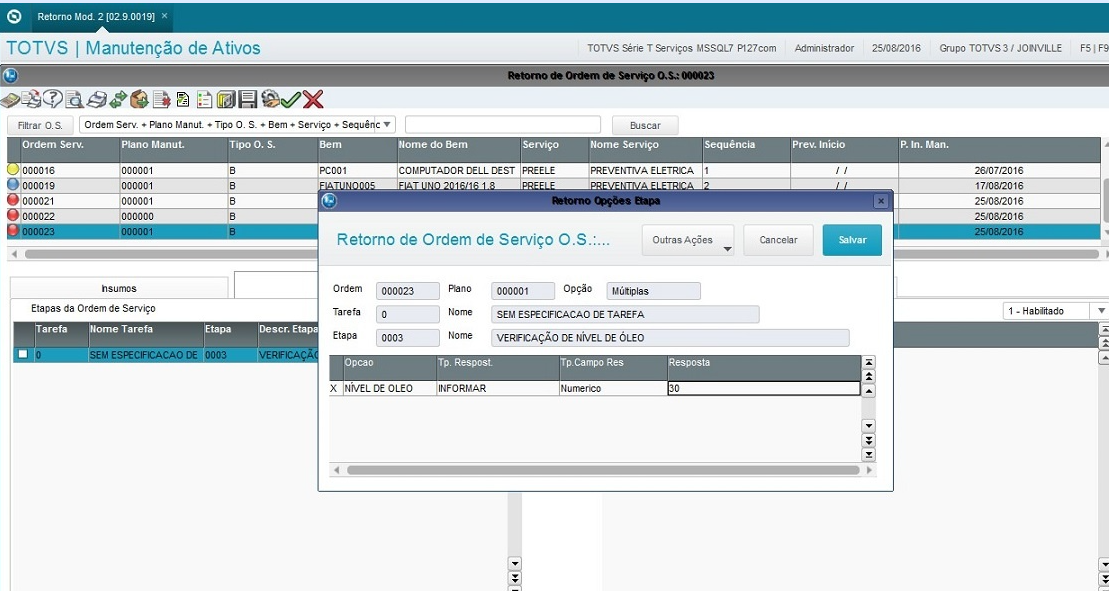Click yellow status circle of order 000016
Image resolution: width=1109 pixels, height=591 pixels.
(13, 170)
